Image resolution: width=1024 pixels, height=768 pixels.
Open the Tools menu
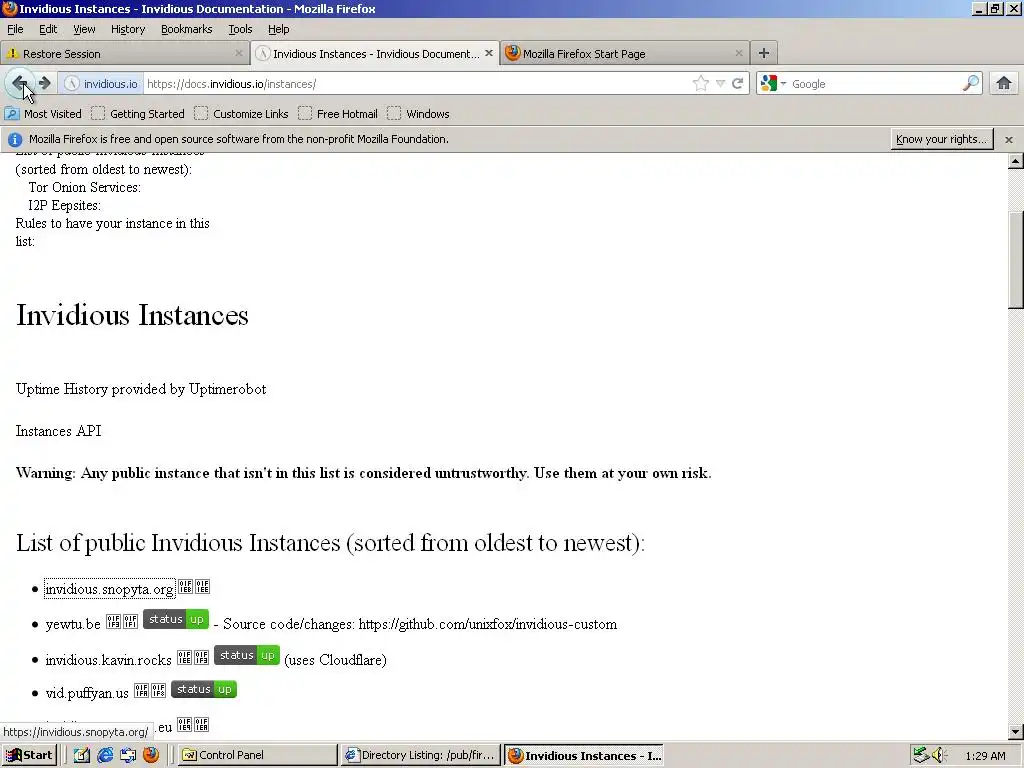[240, 29]
